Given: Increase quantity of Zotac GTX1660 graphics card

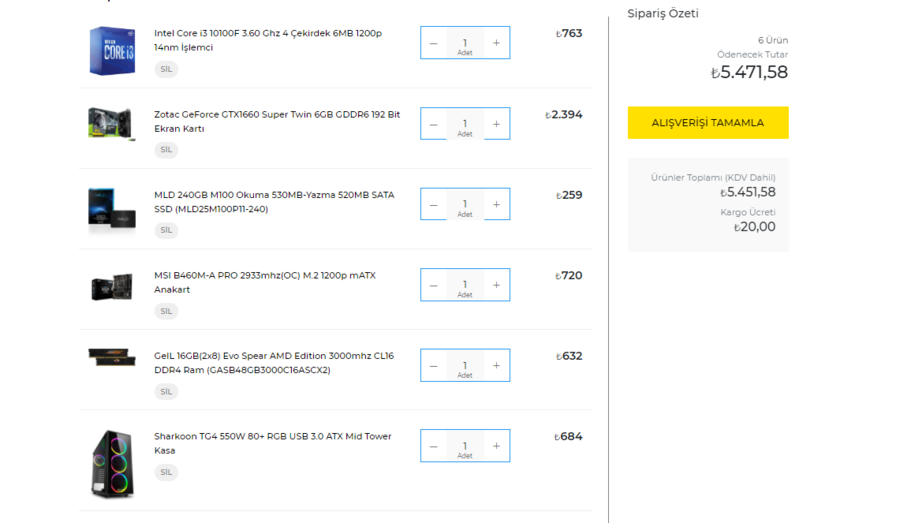Looking at the screenshot, I should pyautogui.click(x=496, y=124).
